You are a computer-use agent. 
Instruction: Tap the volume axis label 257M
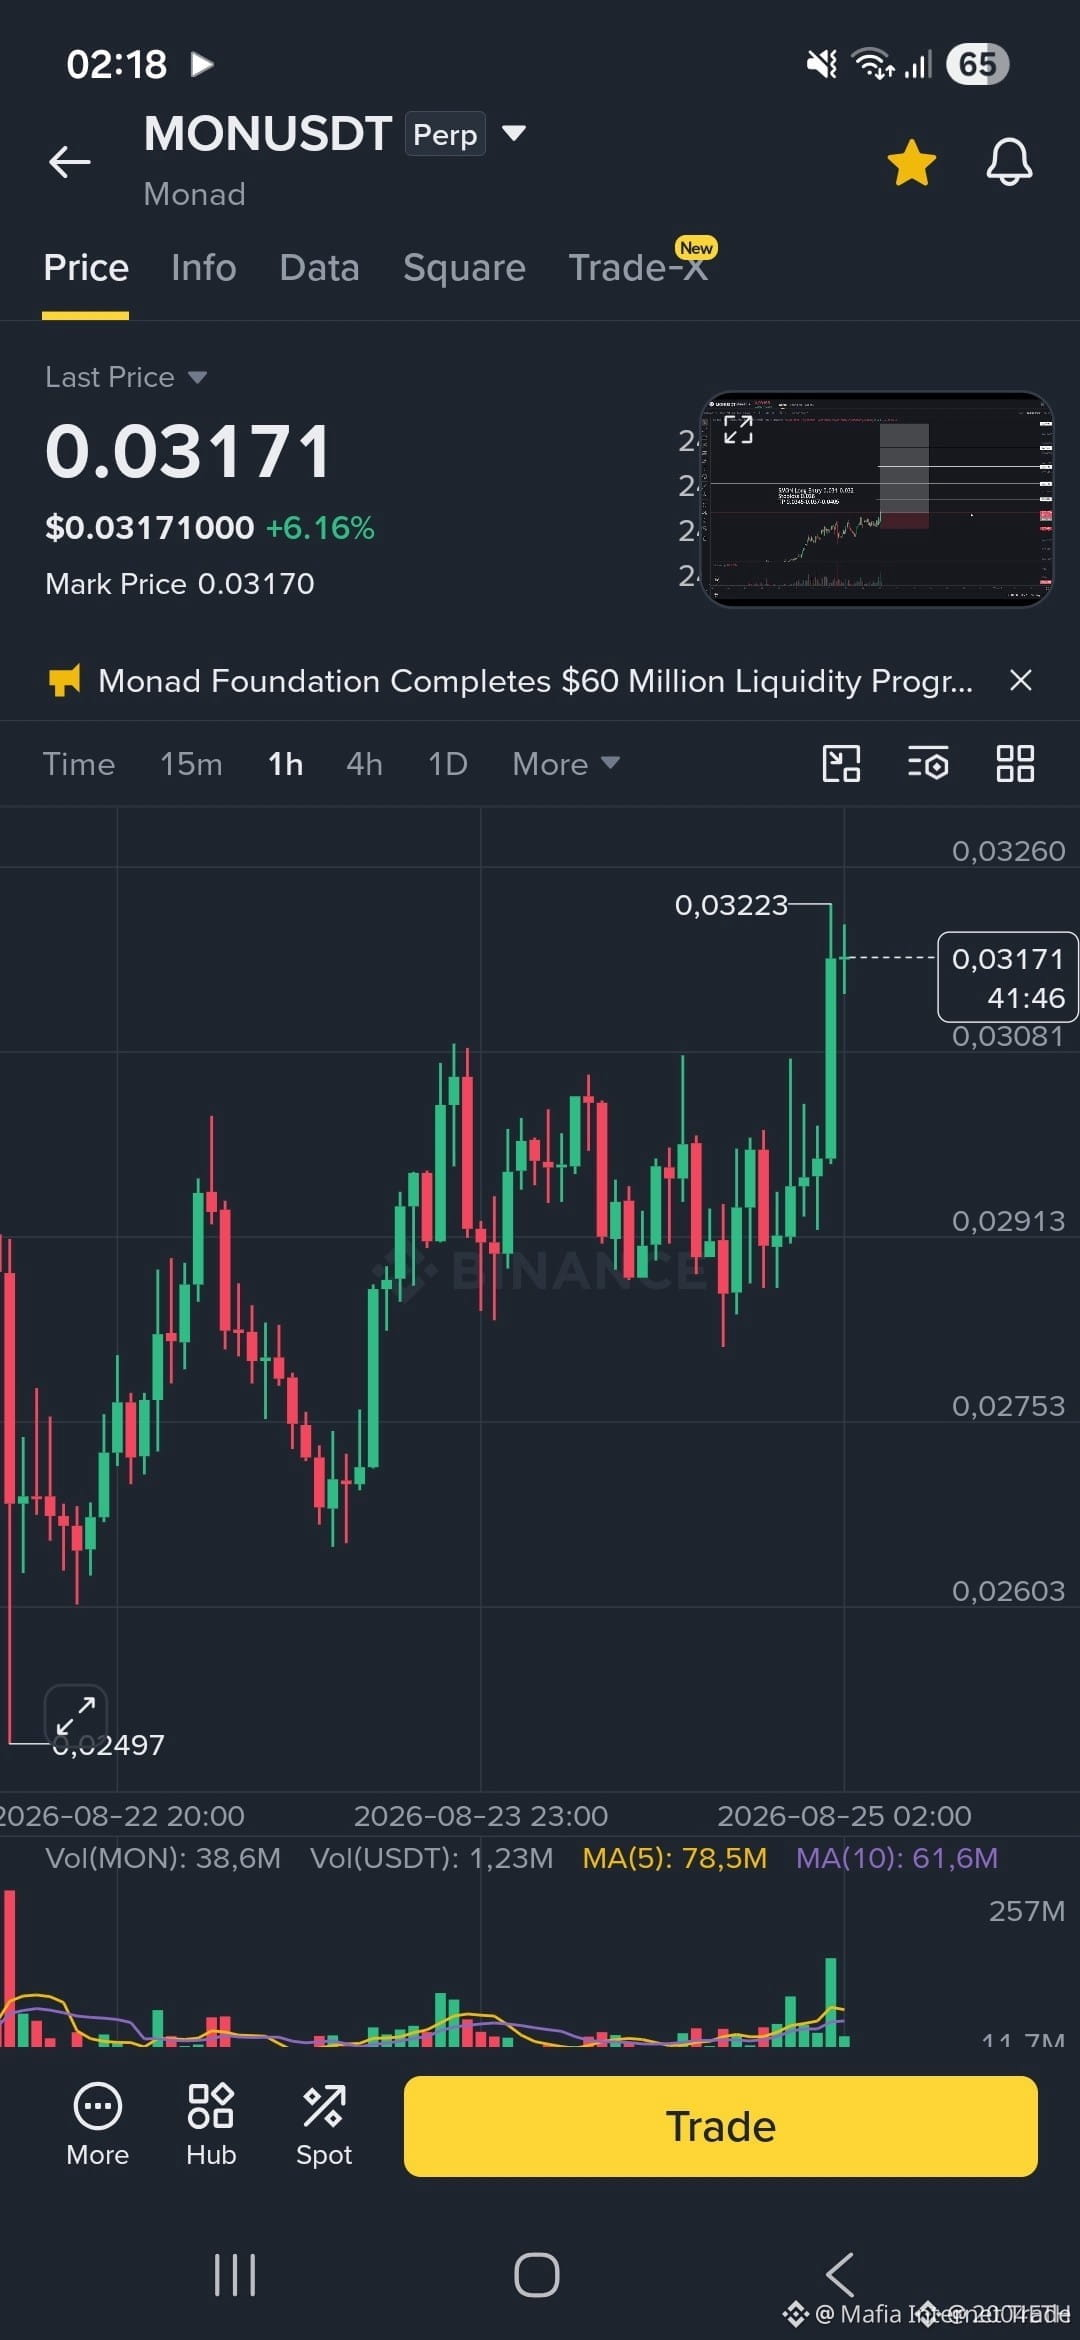point(1027,1911)
